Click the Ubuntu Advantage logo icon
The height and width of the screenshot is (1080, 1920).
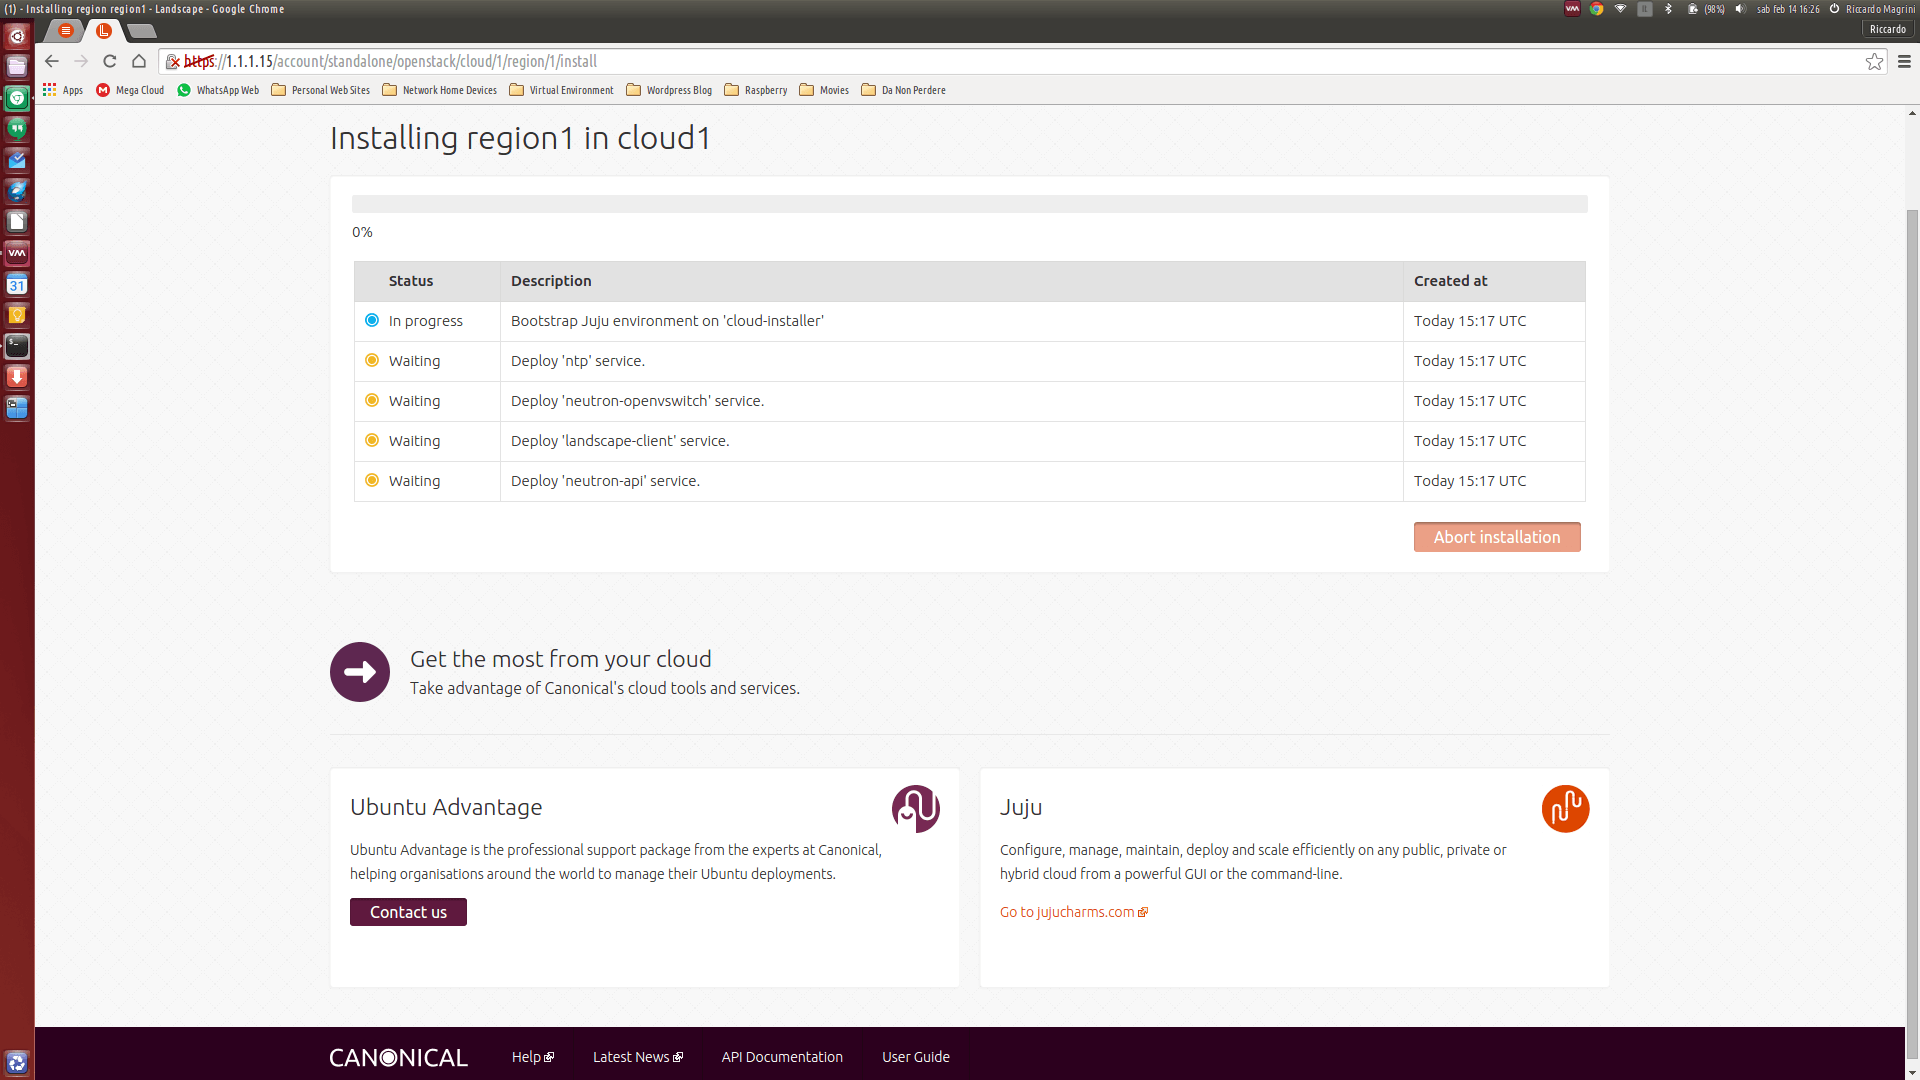915,808
